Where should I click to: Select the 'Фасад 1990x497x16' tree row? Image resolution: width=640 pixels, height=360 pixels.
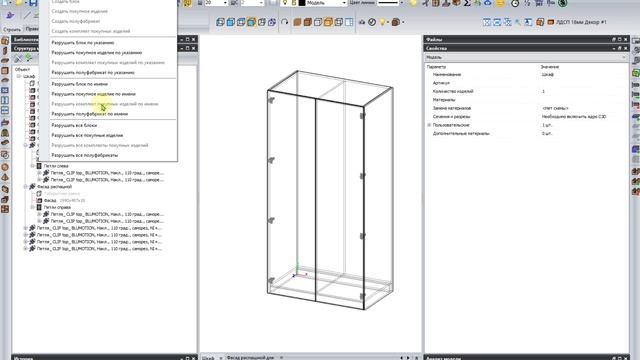64,200
